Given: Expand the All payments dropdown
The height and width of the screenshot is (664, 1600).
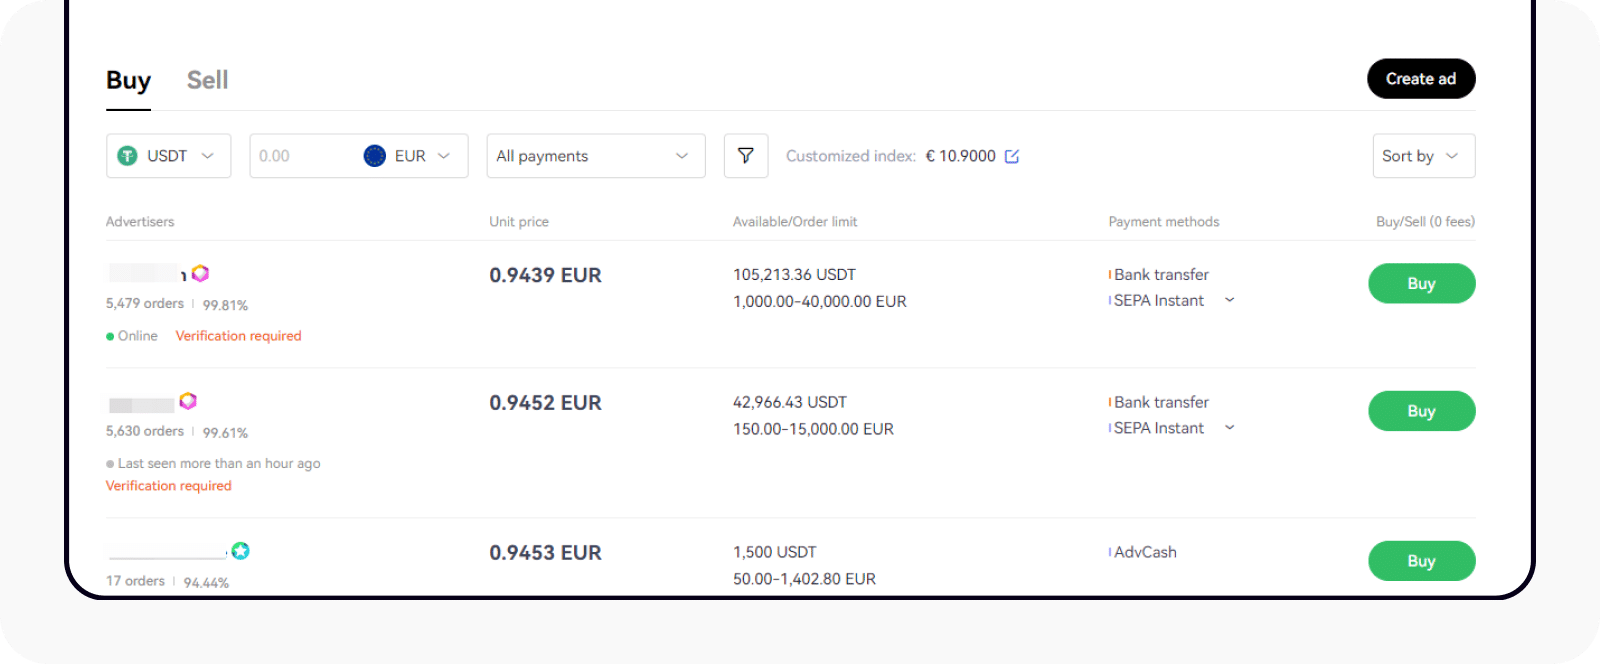Looking at the screenshot, I should pos(596,156).
